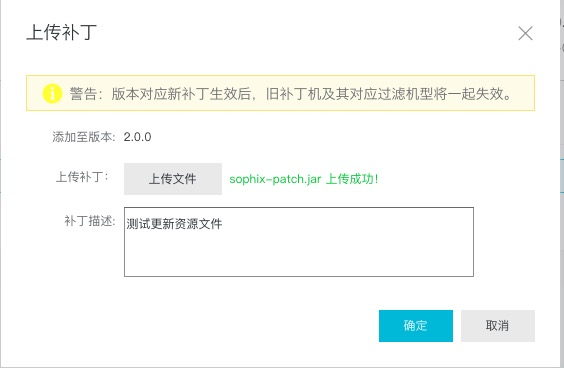Image resolution: width=564 pixels, height=368 pixels.
Task: Click the 补丁描述 field label
Action: tap(90, 221)
